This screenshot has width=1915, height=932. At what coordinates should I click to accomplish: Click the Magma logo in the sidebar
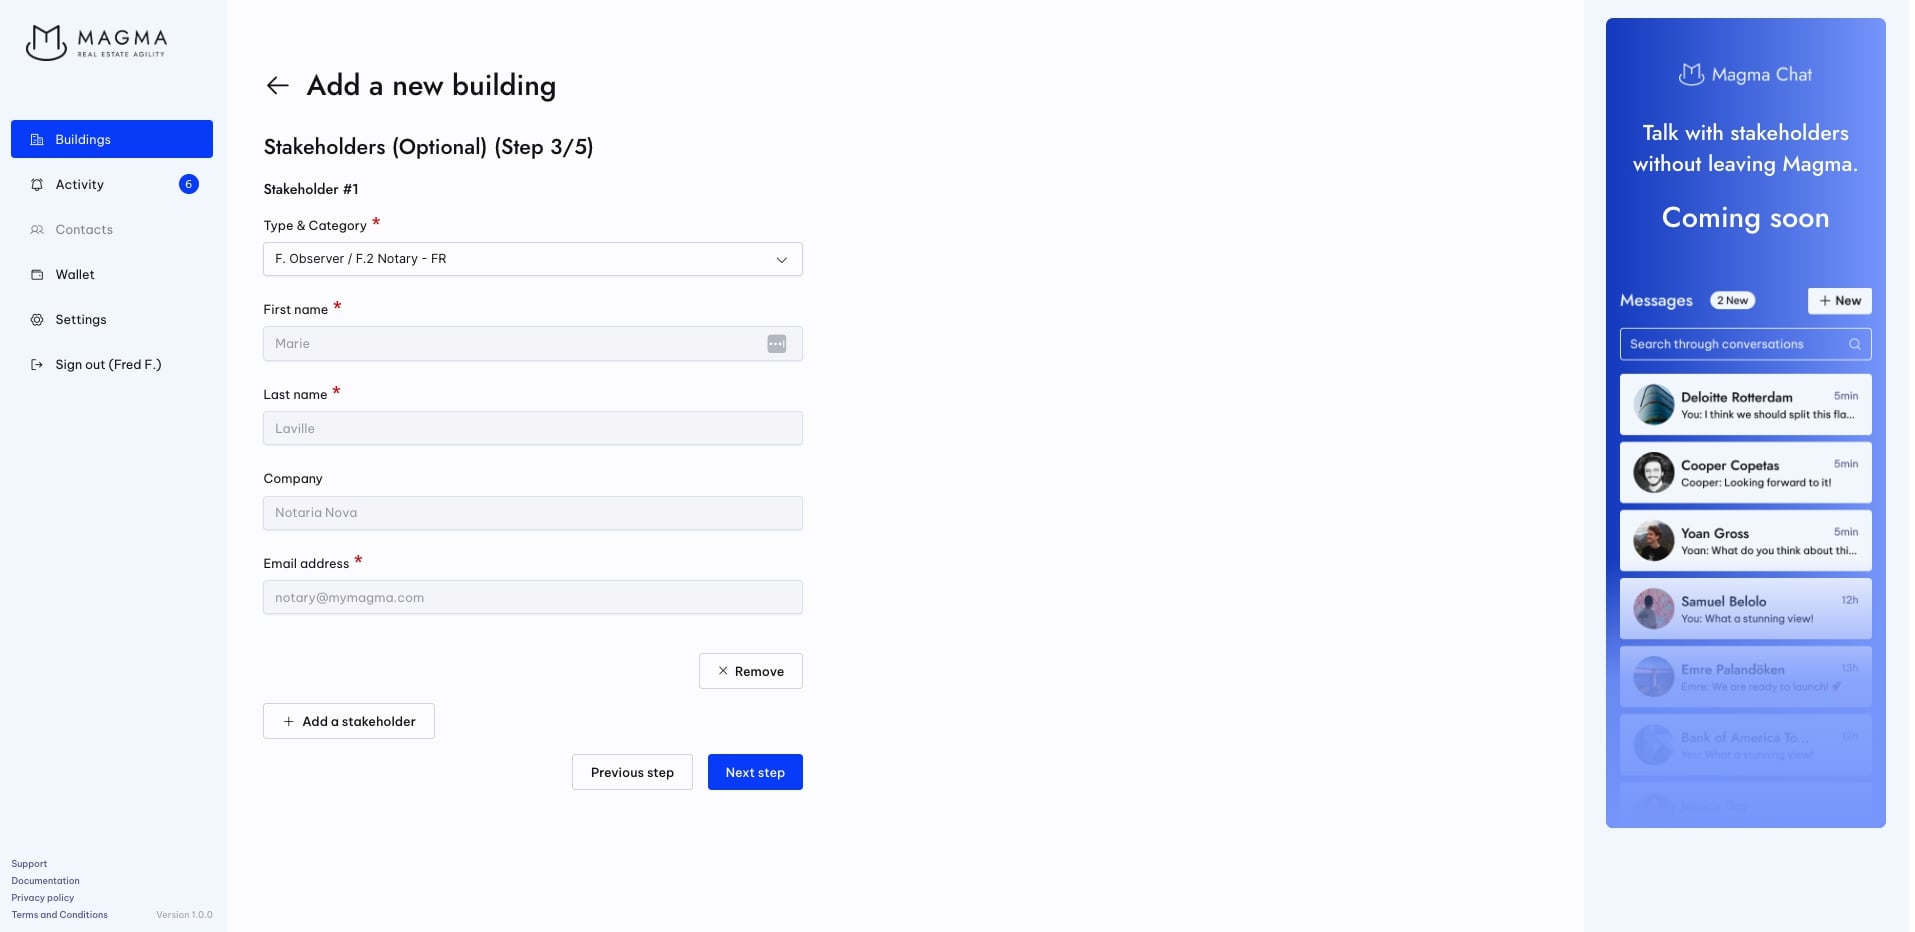[x=96, y=42]
